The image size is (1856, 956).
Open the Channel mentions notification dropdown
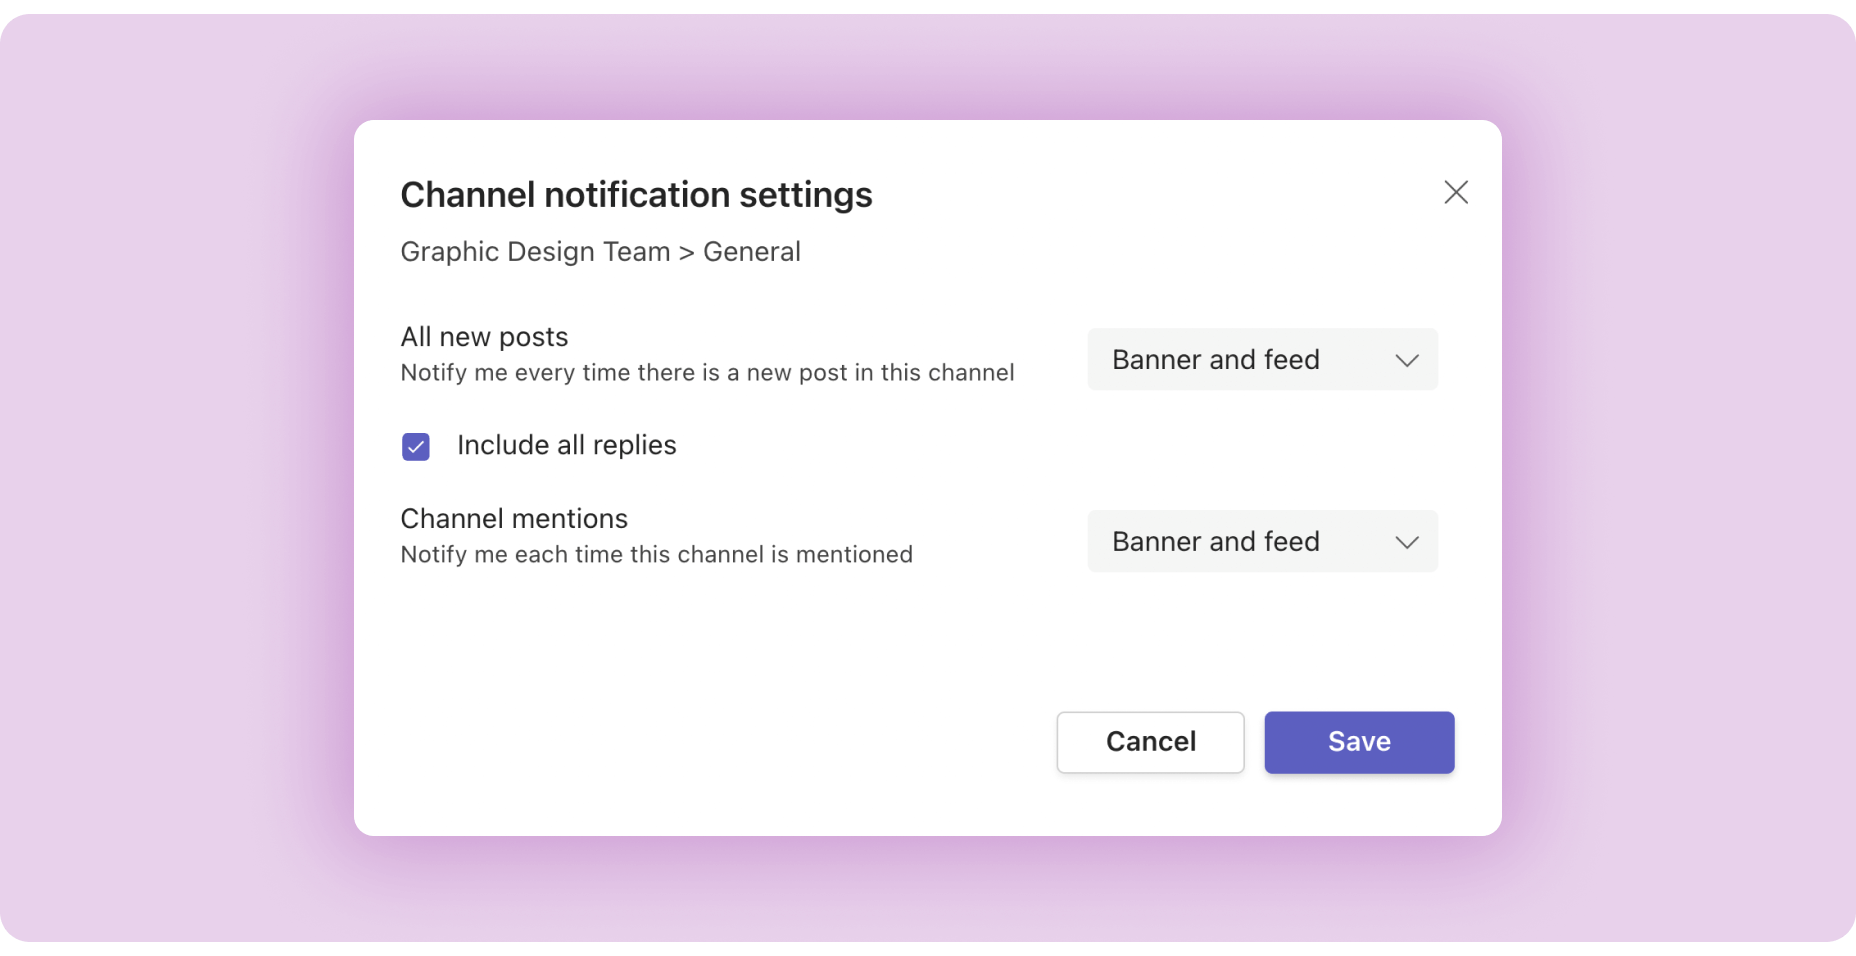[1263, 541]
